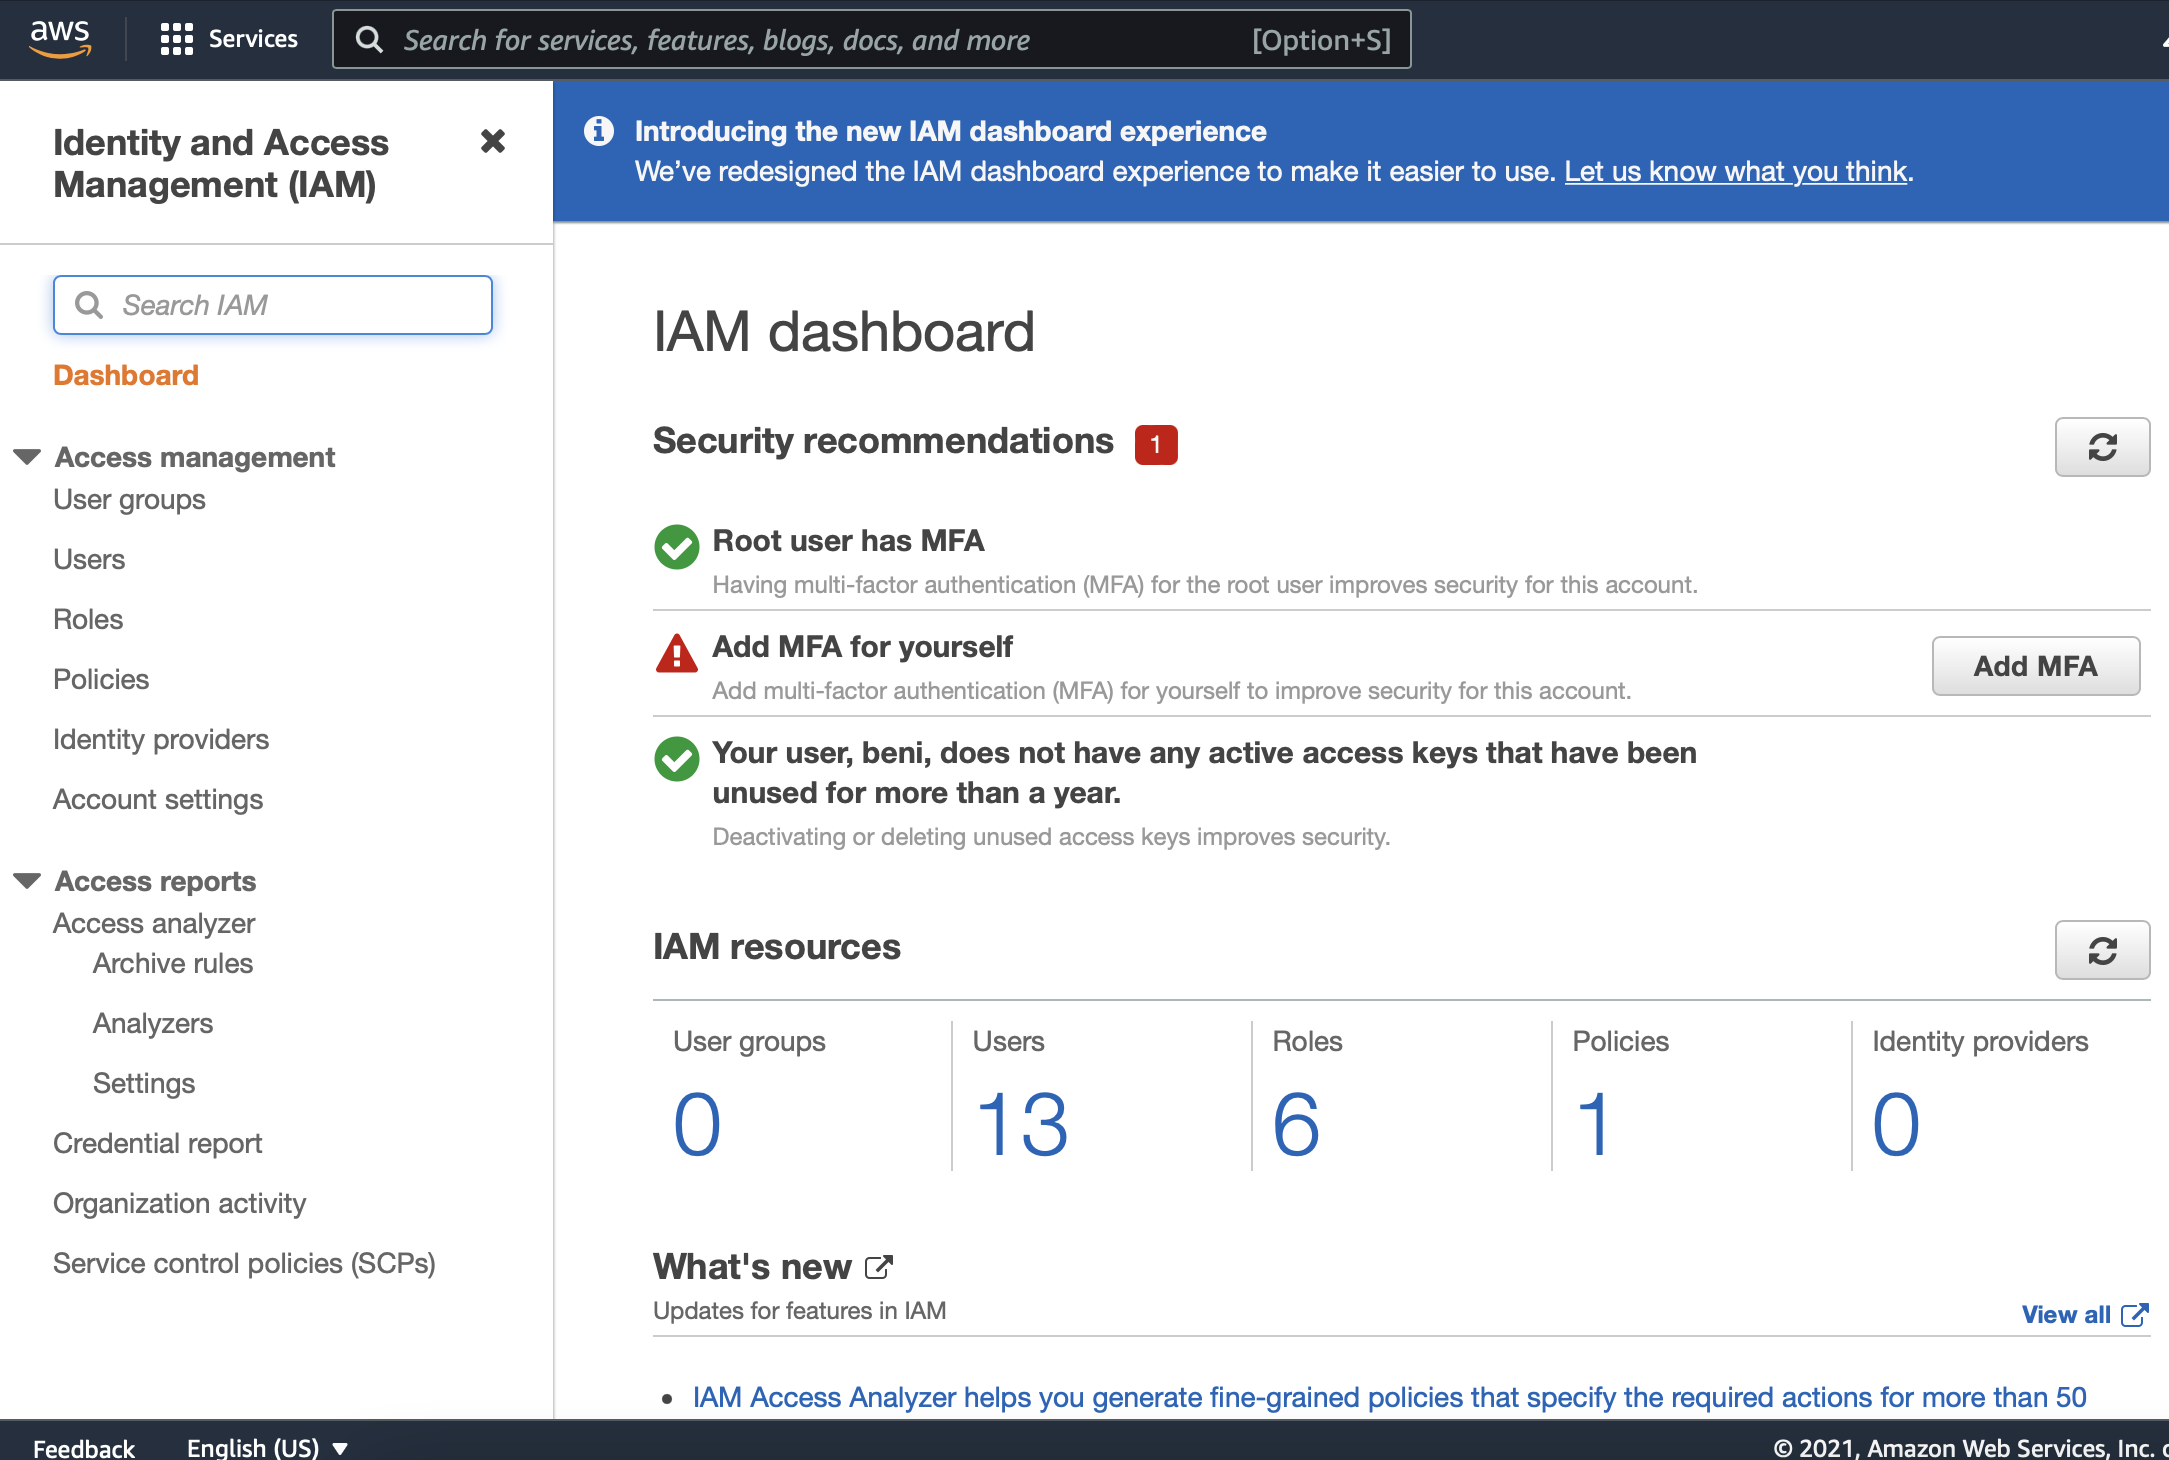This screenshot has height=1460, width=2169.
Task: Click the Security recommendations heading
Action: pos(883,441)
